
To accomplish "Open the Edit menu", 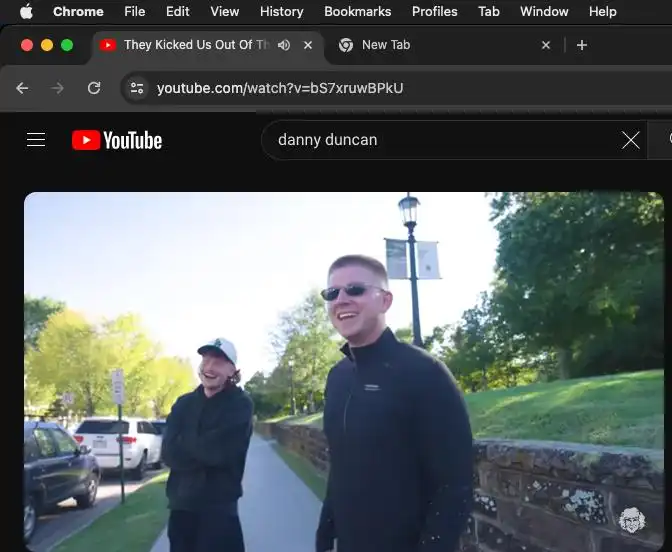I will pos(177,12).
